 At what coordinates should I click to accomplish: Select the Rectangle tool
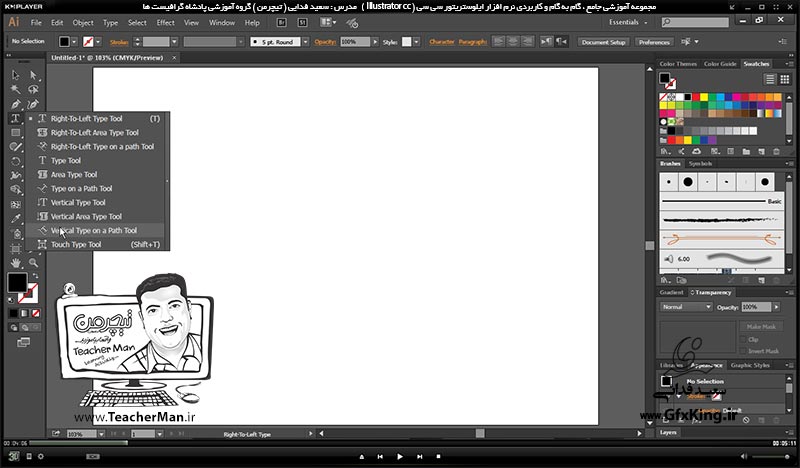[x=15, y=133]
